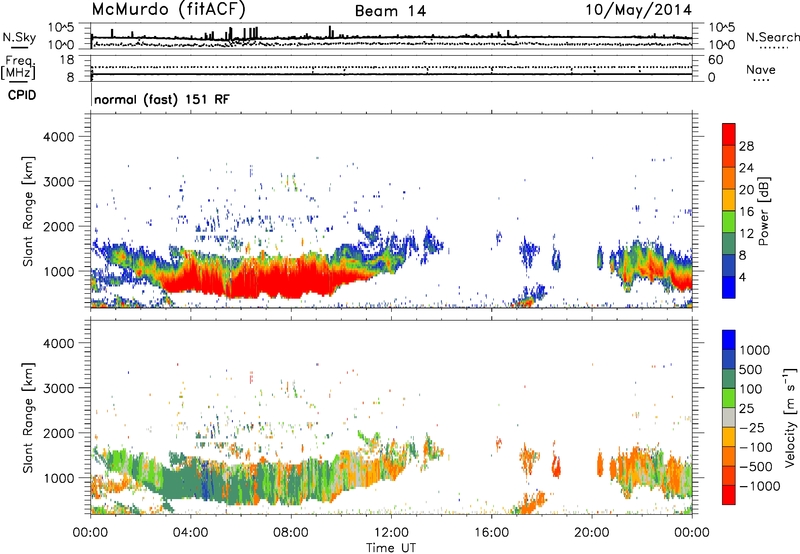Click the "Velocity [m s-1]" colorbar title

(790, 417)
